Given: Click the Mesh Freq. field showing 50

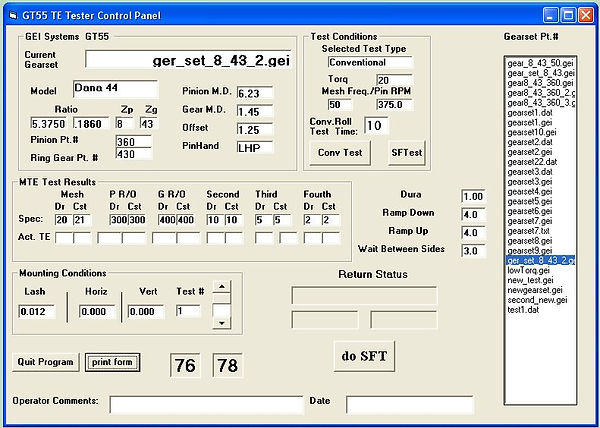Looking at the screenshot, I should pos(340,105).
